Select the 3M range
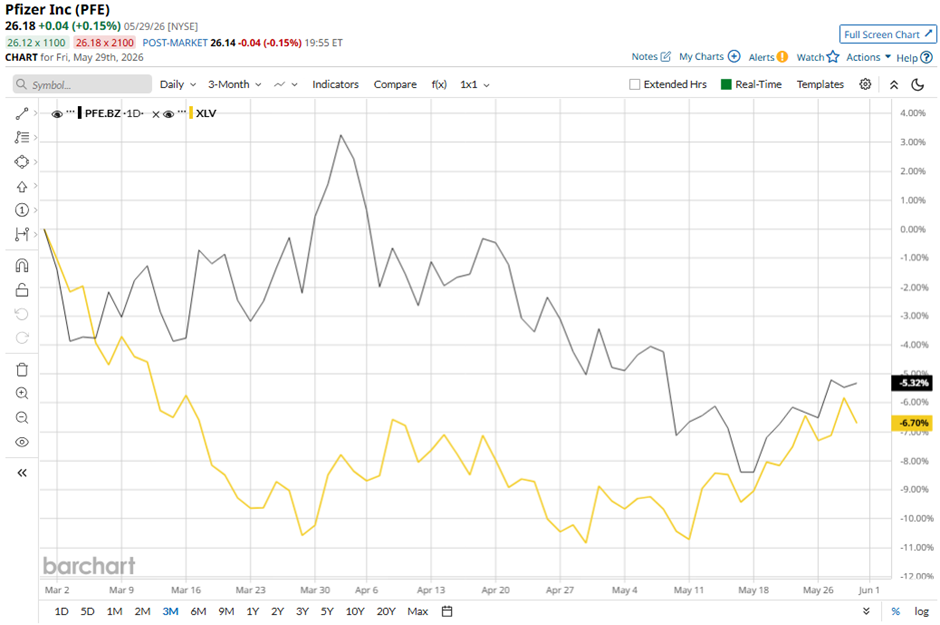 click(x=170, y=611)
